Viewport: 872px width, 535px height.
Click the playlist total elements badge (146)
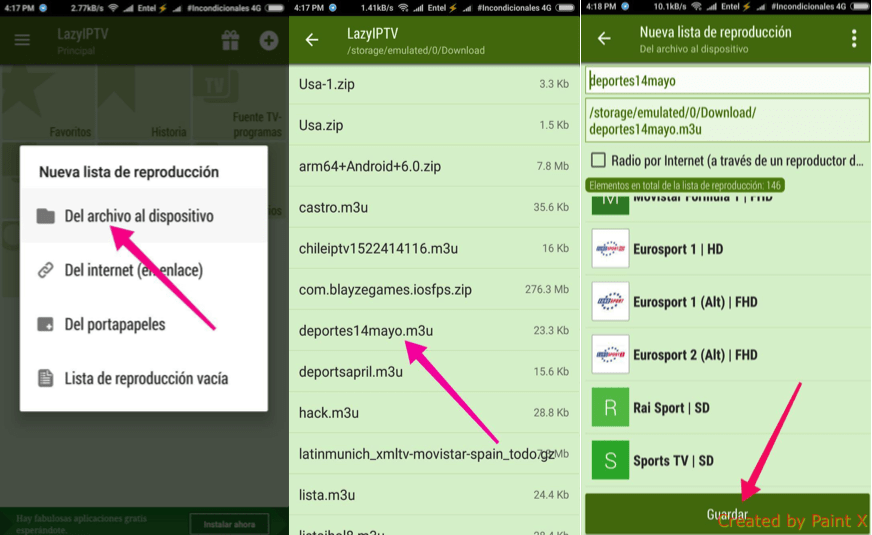[x=685, y=185]
